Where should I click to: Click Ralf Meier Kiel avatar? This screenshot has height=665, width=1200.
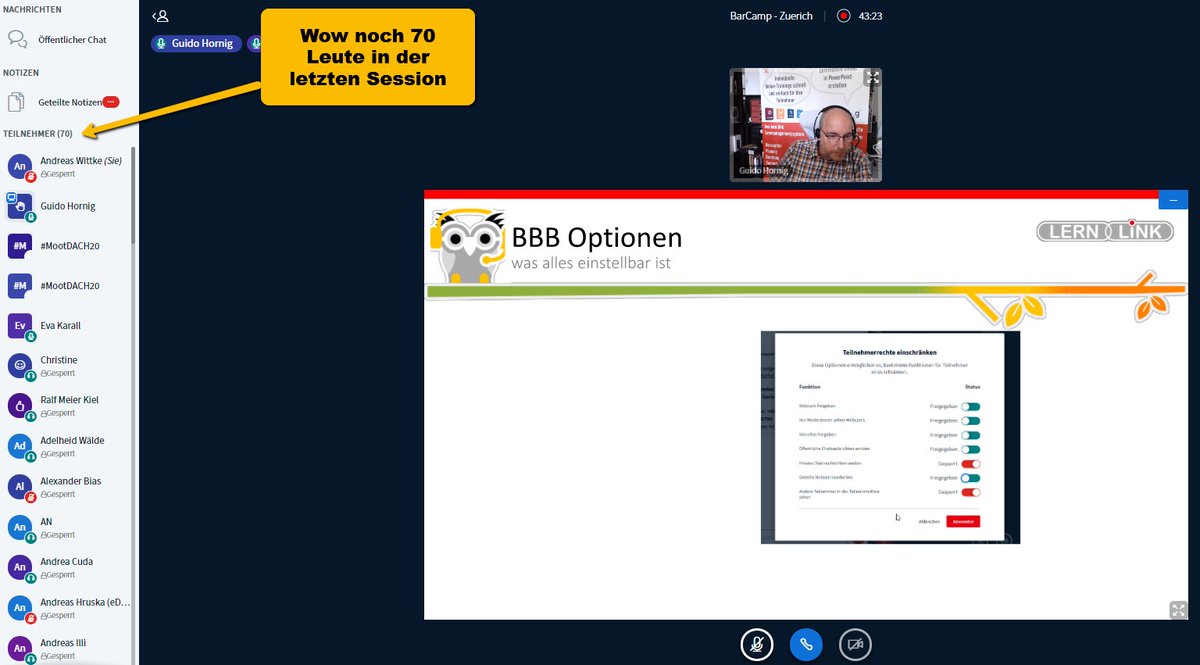[20, 406]
